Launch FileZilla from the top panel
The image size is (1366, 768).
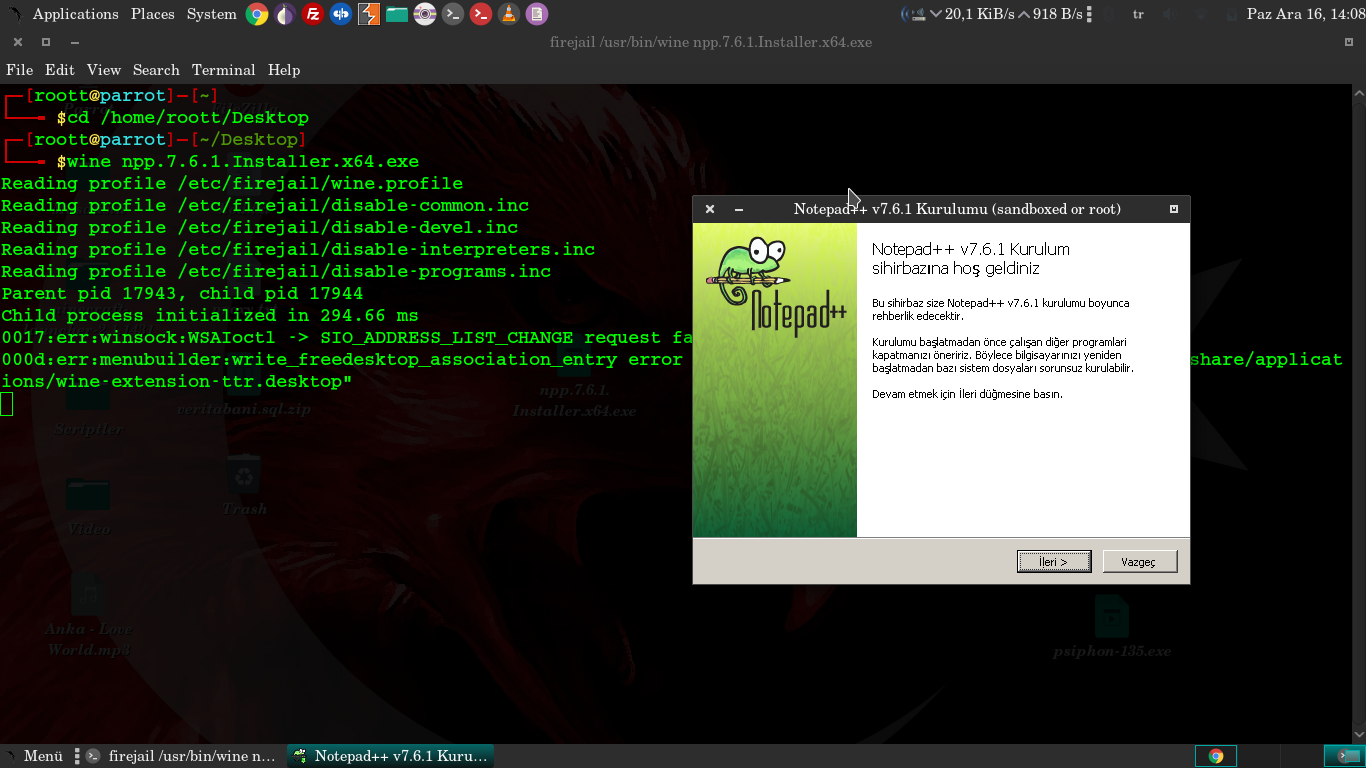[313, 14]
